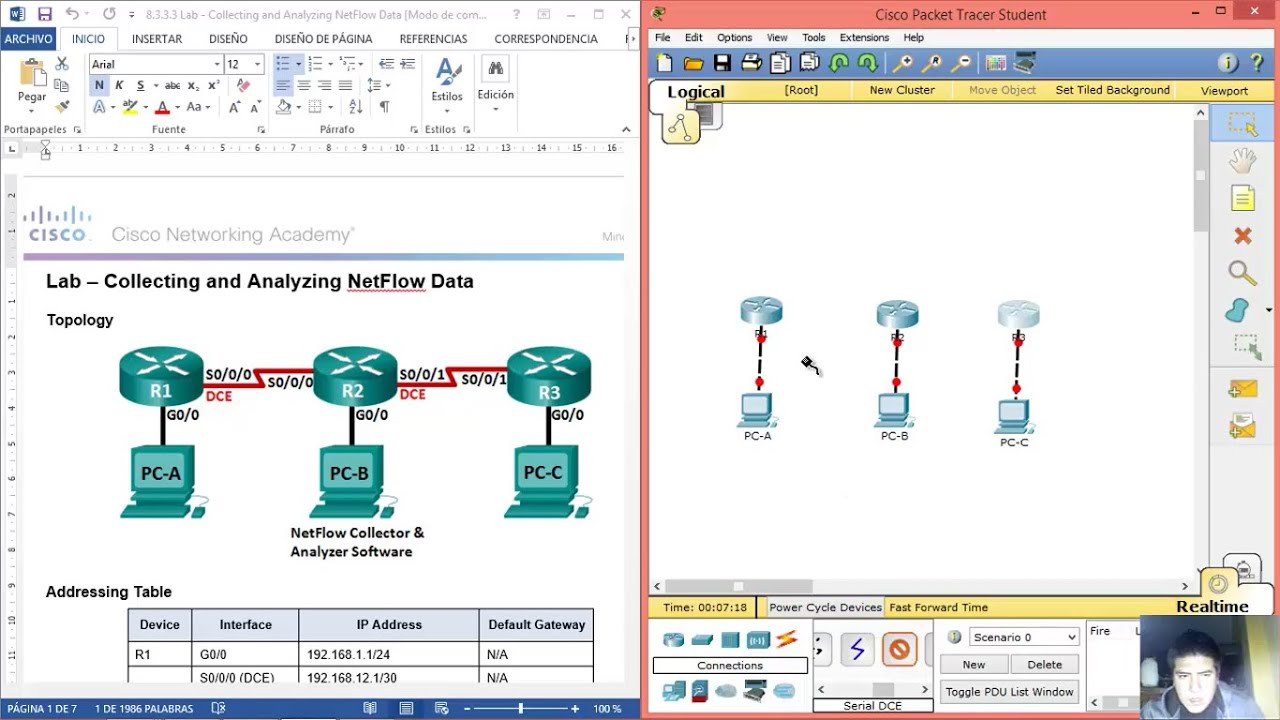The width and height of the screenshot is (1280, 720).
Task: Click Fast Forward Time button
Action: (x=938, y=607)
